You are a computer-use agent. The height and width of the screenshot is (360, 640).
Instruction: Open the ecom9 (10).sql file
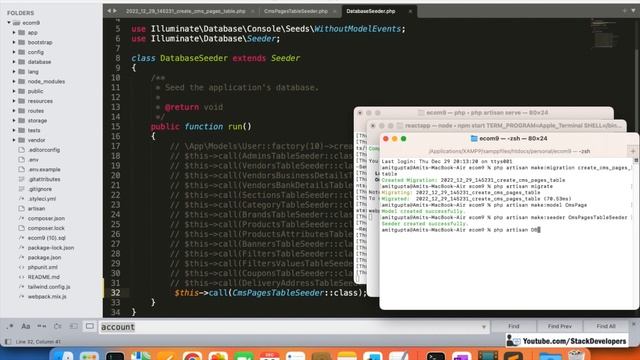tap(47, 238)
